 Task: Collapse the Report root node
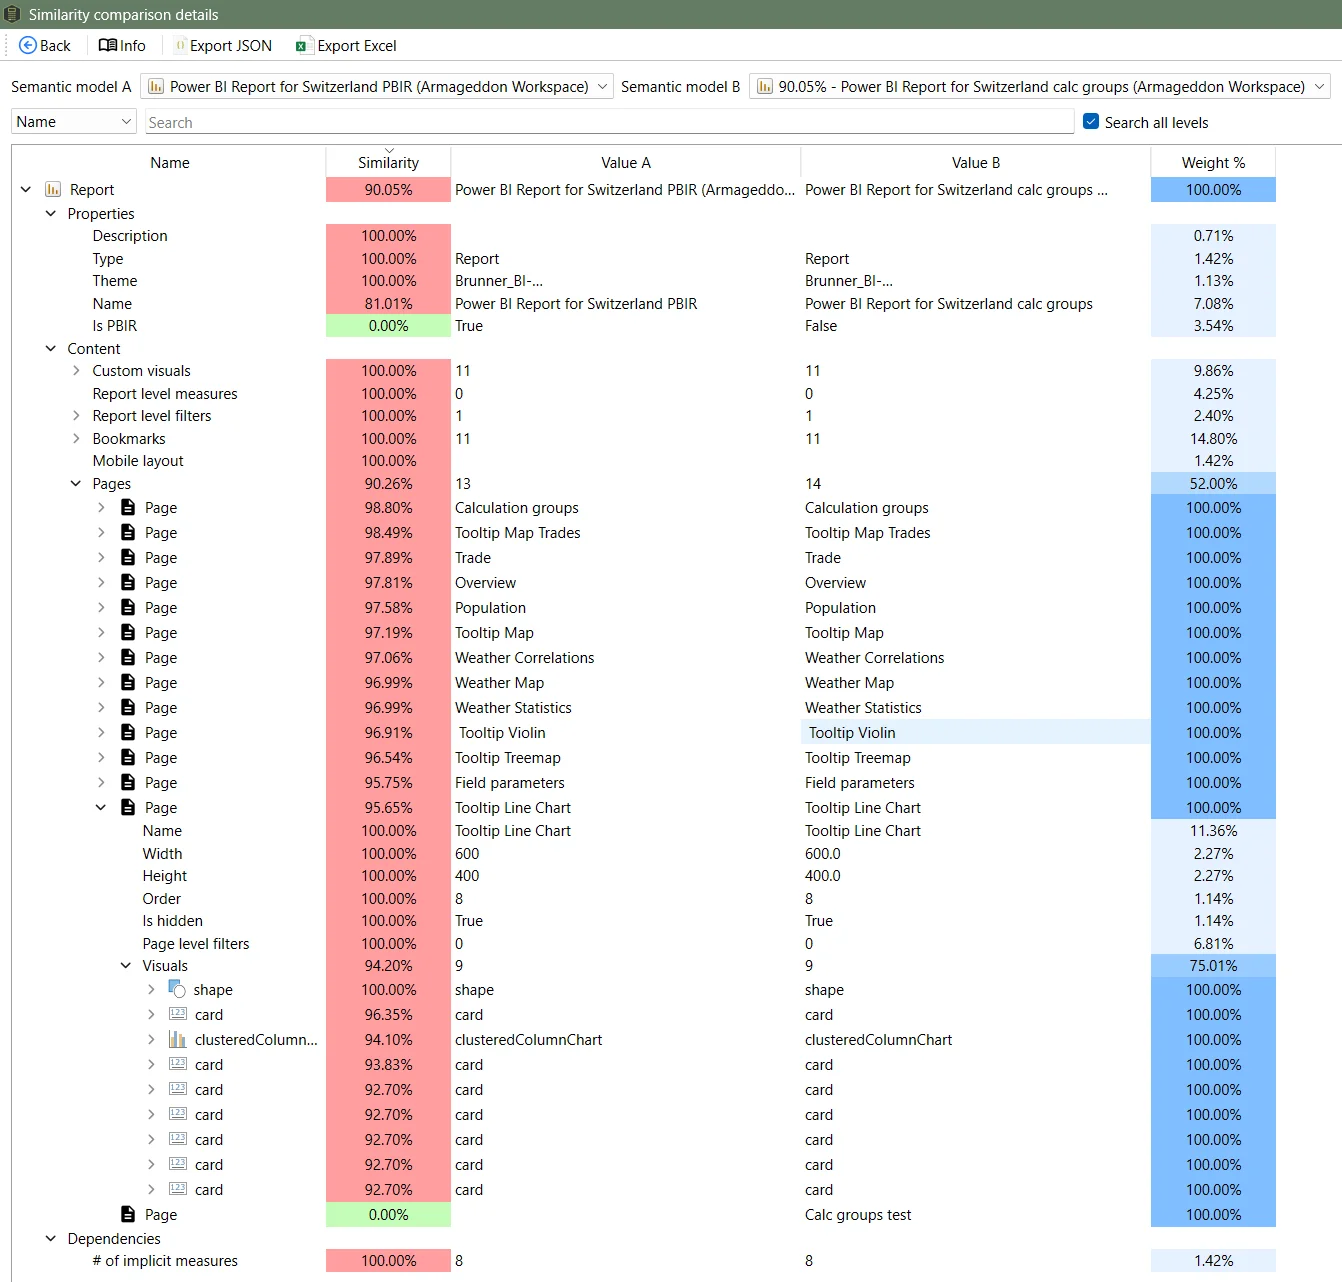tap(26, 189)
